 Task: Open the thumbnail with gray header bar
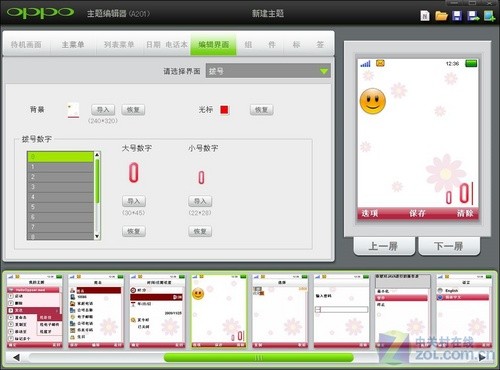click(x=403, y=311)
